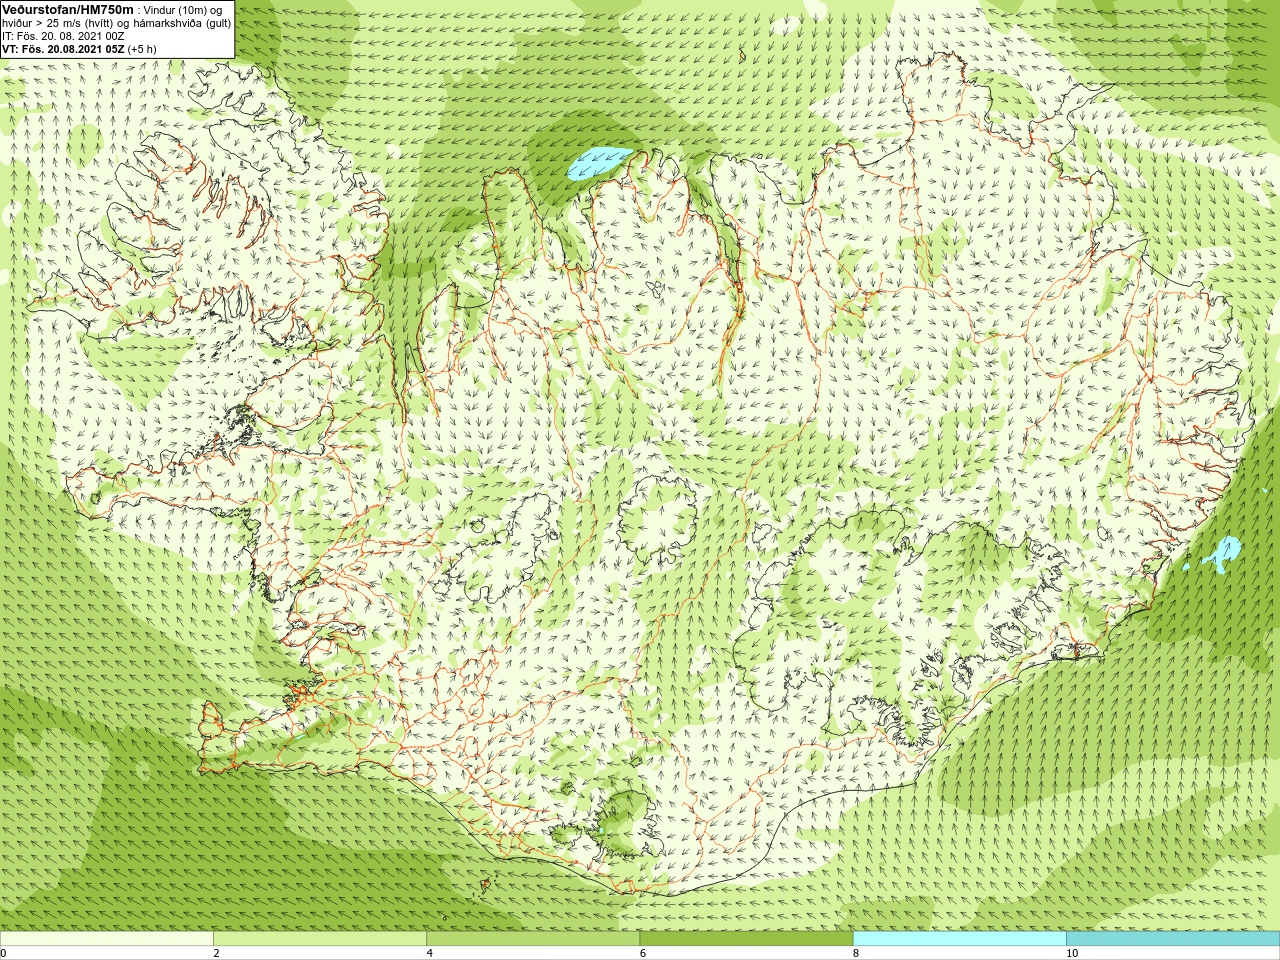The width and height of the screenshot is (1280, 960).
Task: Click the "IT: Fös. 20. 08. 2021 00Z" line
Action: coord(63,36)
